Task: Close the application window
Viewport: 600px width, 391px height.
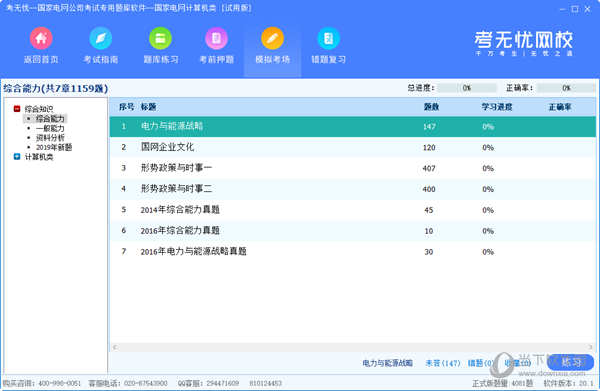Action: pos(588,9)
